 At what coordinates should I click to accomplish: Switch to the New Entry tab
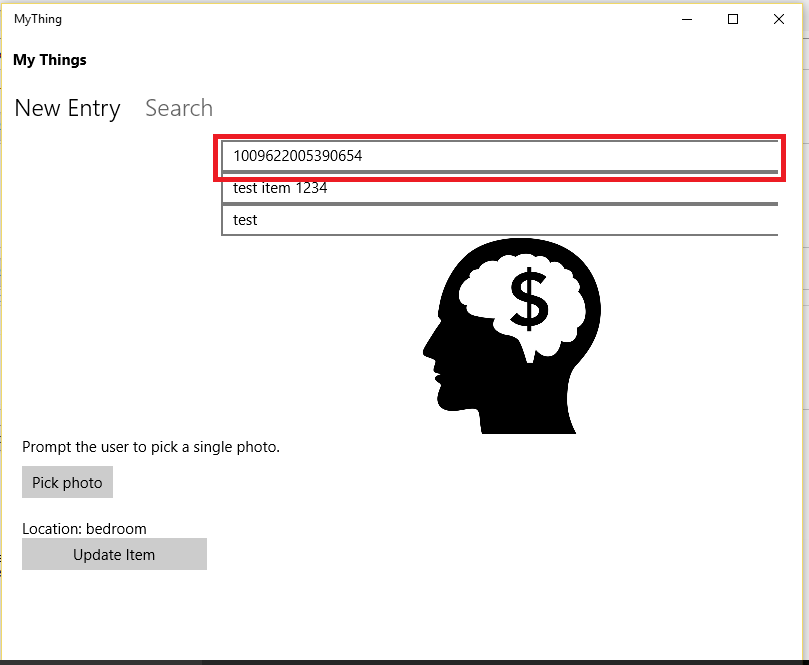pyautogui.click(x=67, y=108)
